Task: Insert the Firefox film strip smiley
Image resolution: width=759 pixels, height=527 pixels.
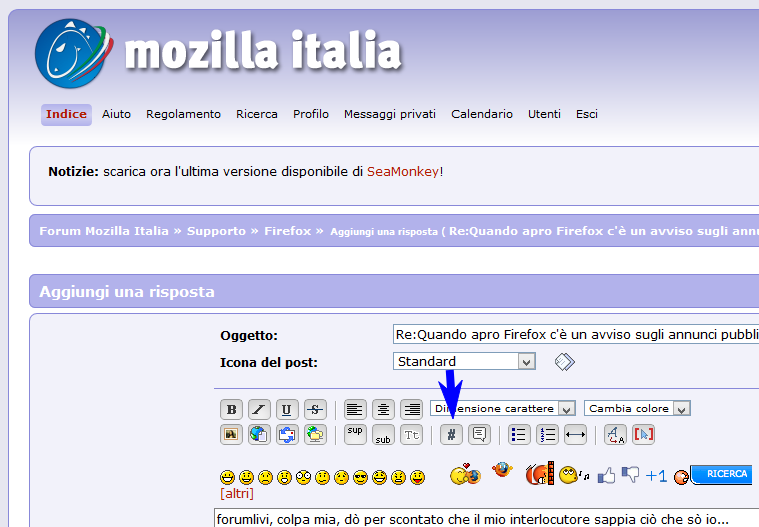Action: coord(539,473)
